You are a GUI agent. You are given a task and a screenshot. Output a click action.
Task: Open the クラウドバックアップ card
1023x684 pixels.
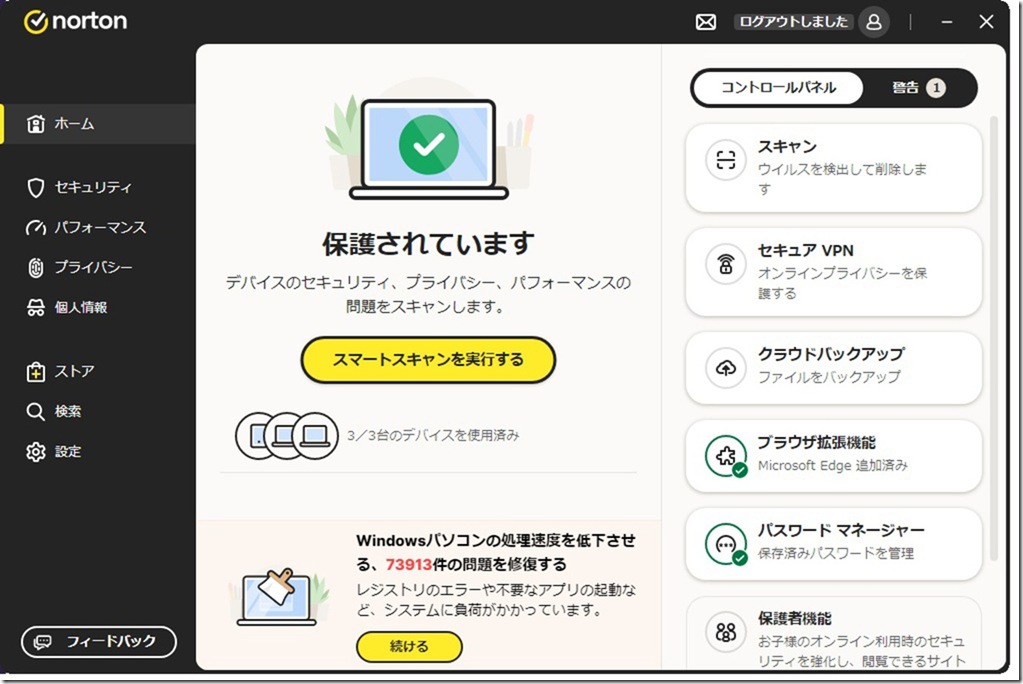point(834,367)
